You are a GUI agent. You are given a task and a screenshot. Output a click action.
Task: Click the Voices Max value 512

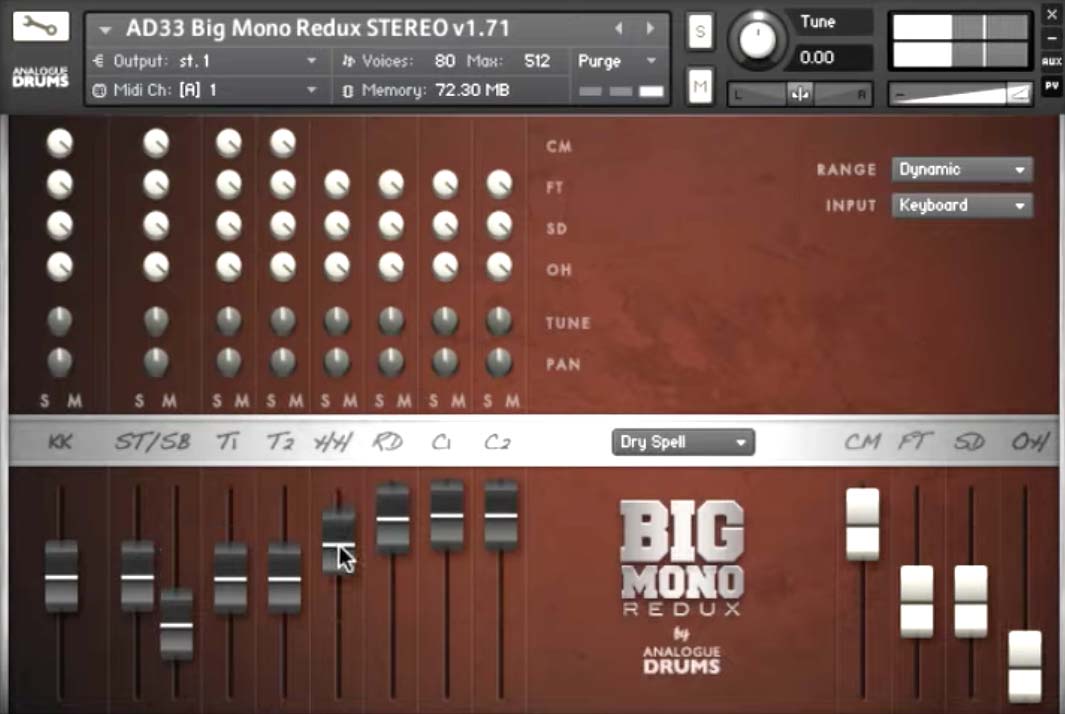[x=537, y=61]
